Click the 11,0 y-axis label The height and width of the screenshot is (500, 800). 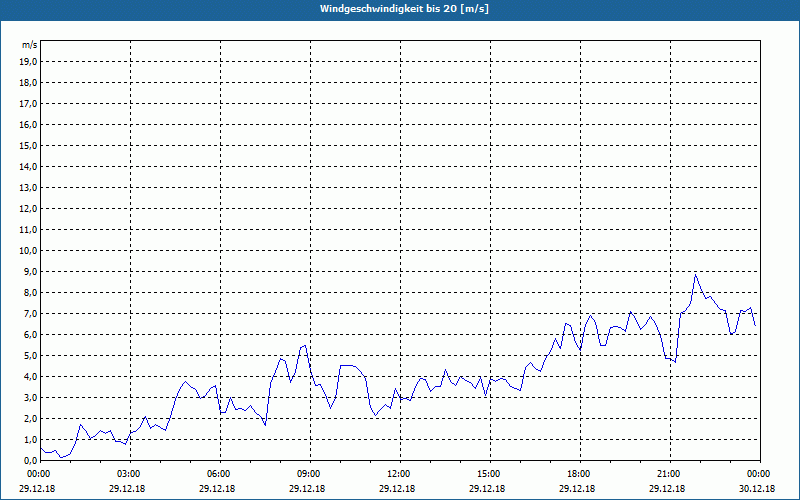(28, 230)
